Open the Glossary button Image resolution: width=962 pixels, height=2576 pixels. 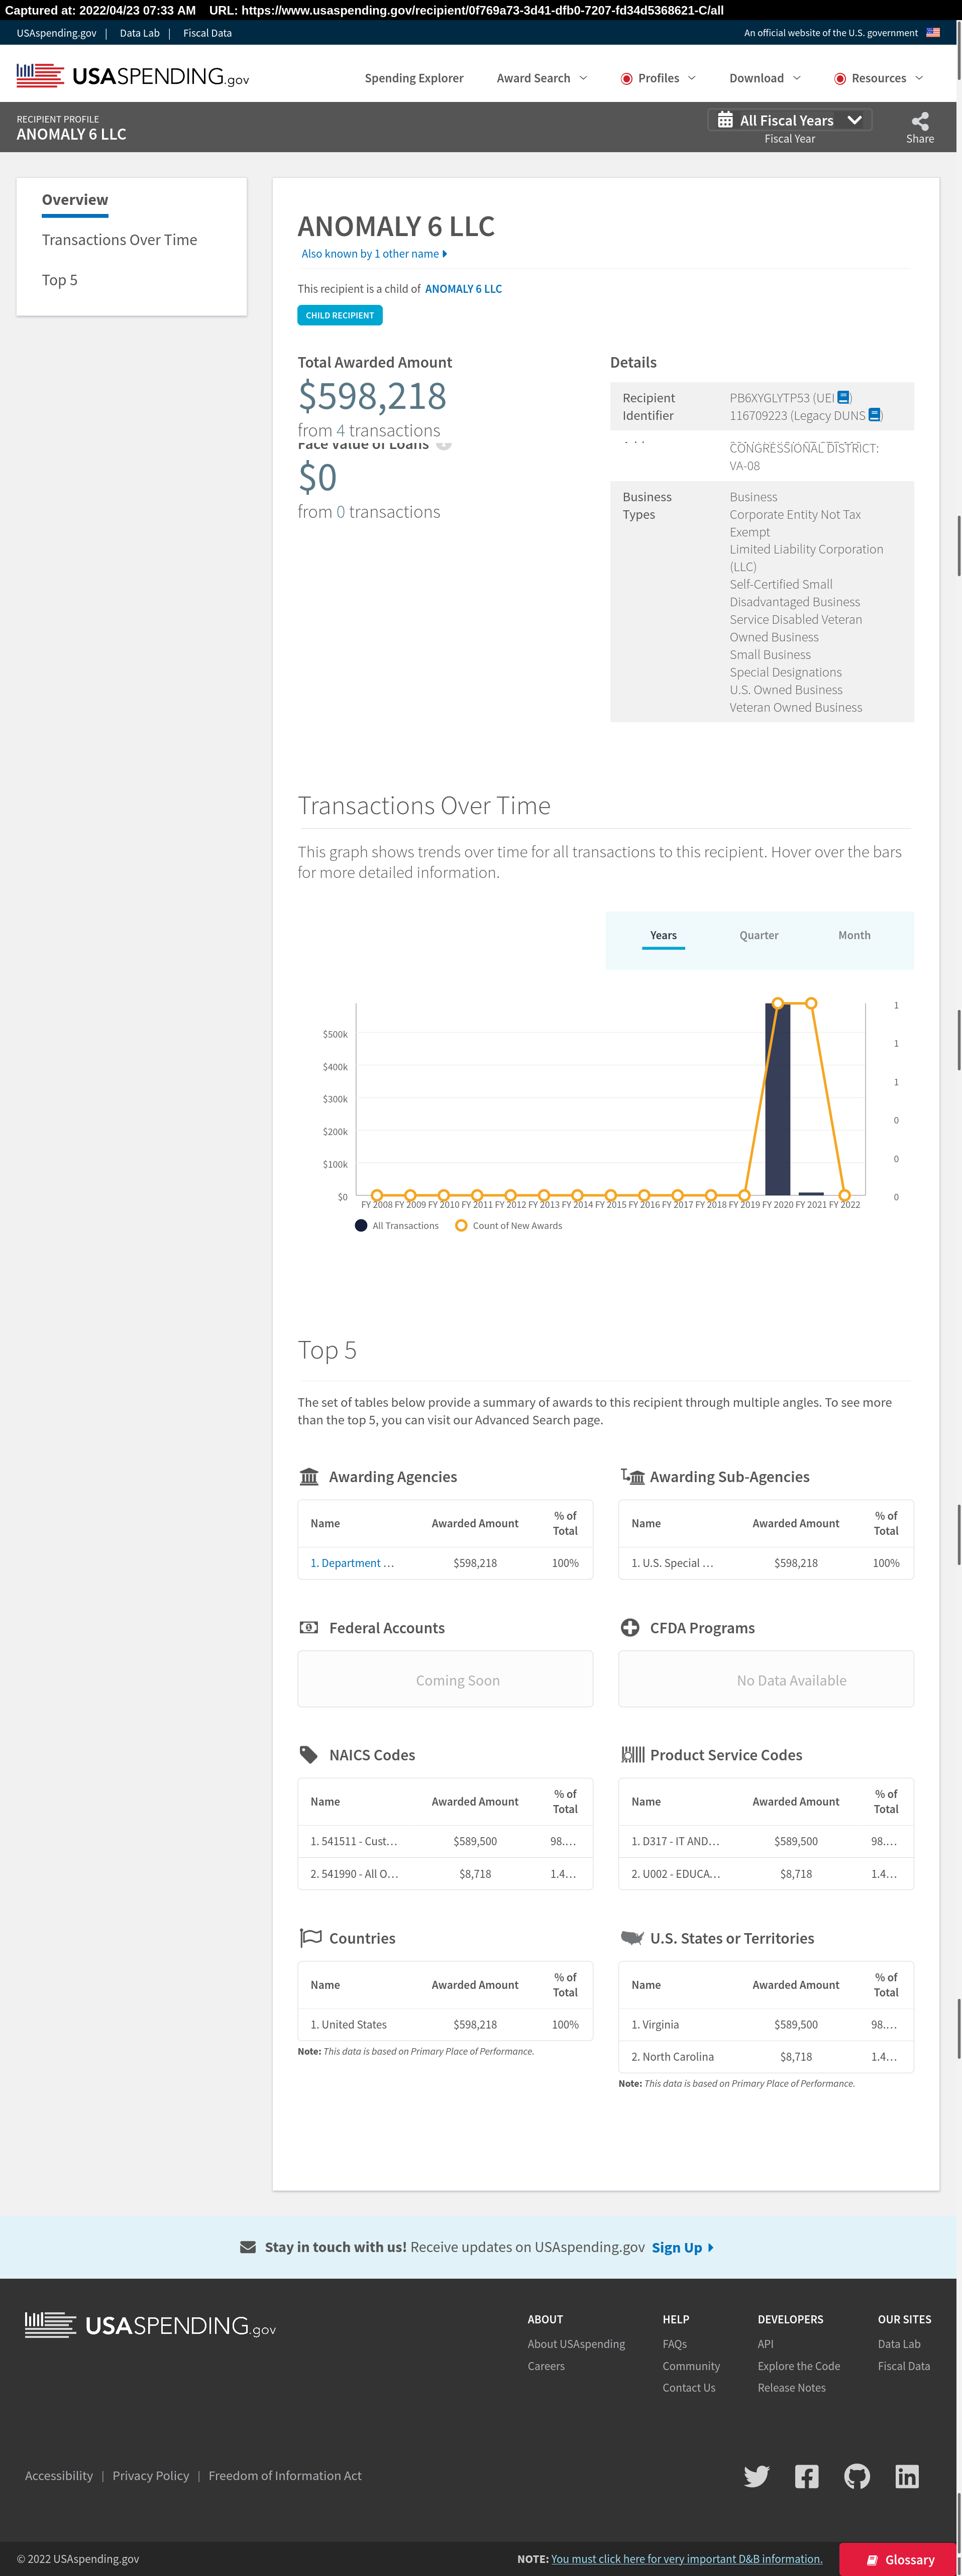pos(897,2559)
